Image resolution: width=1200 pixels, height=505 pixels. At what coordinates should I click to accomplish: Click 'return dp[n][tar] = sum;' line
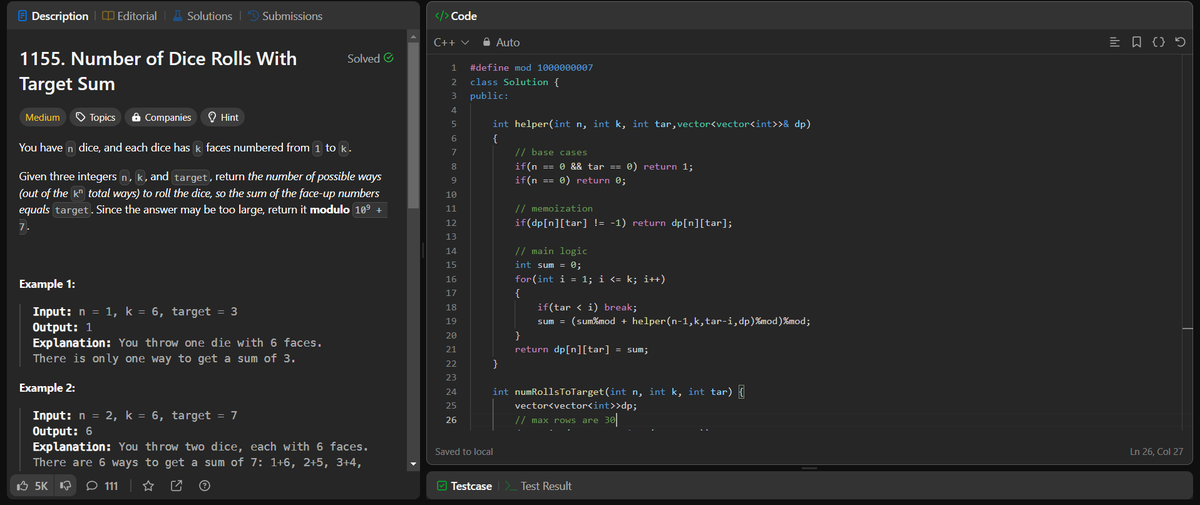tap(583, 349)
